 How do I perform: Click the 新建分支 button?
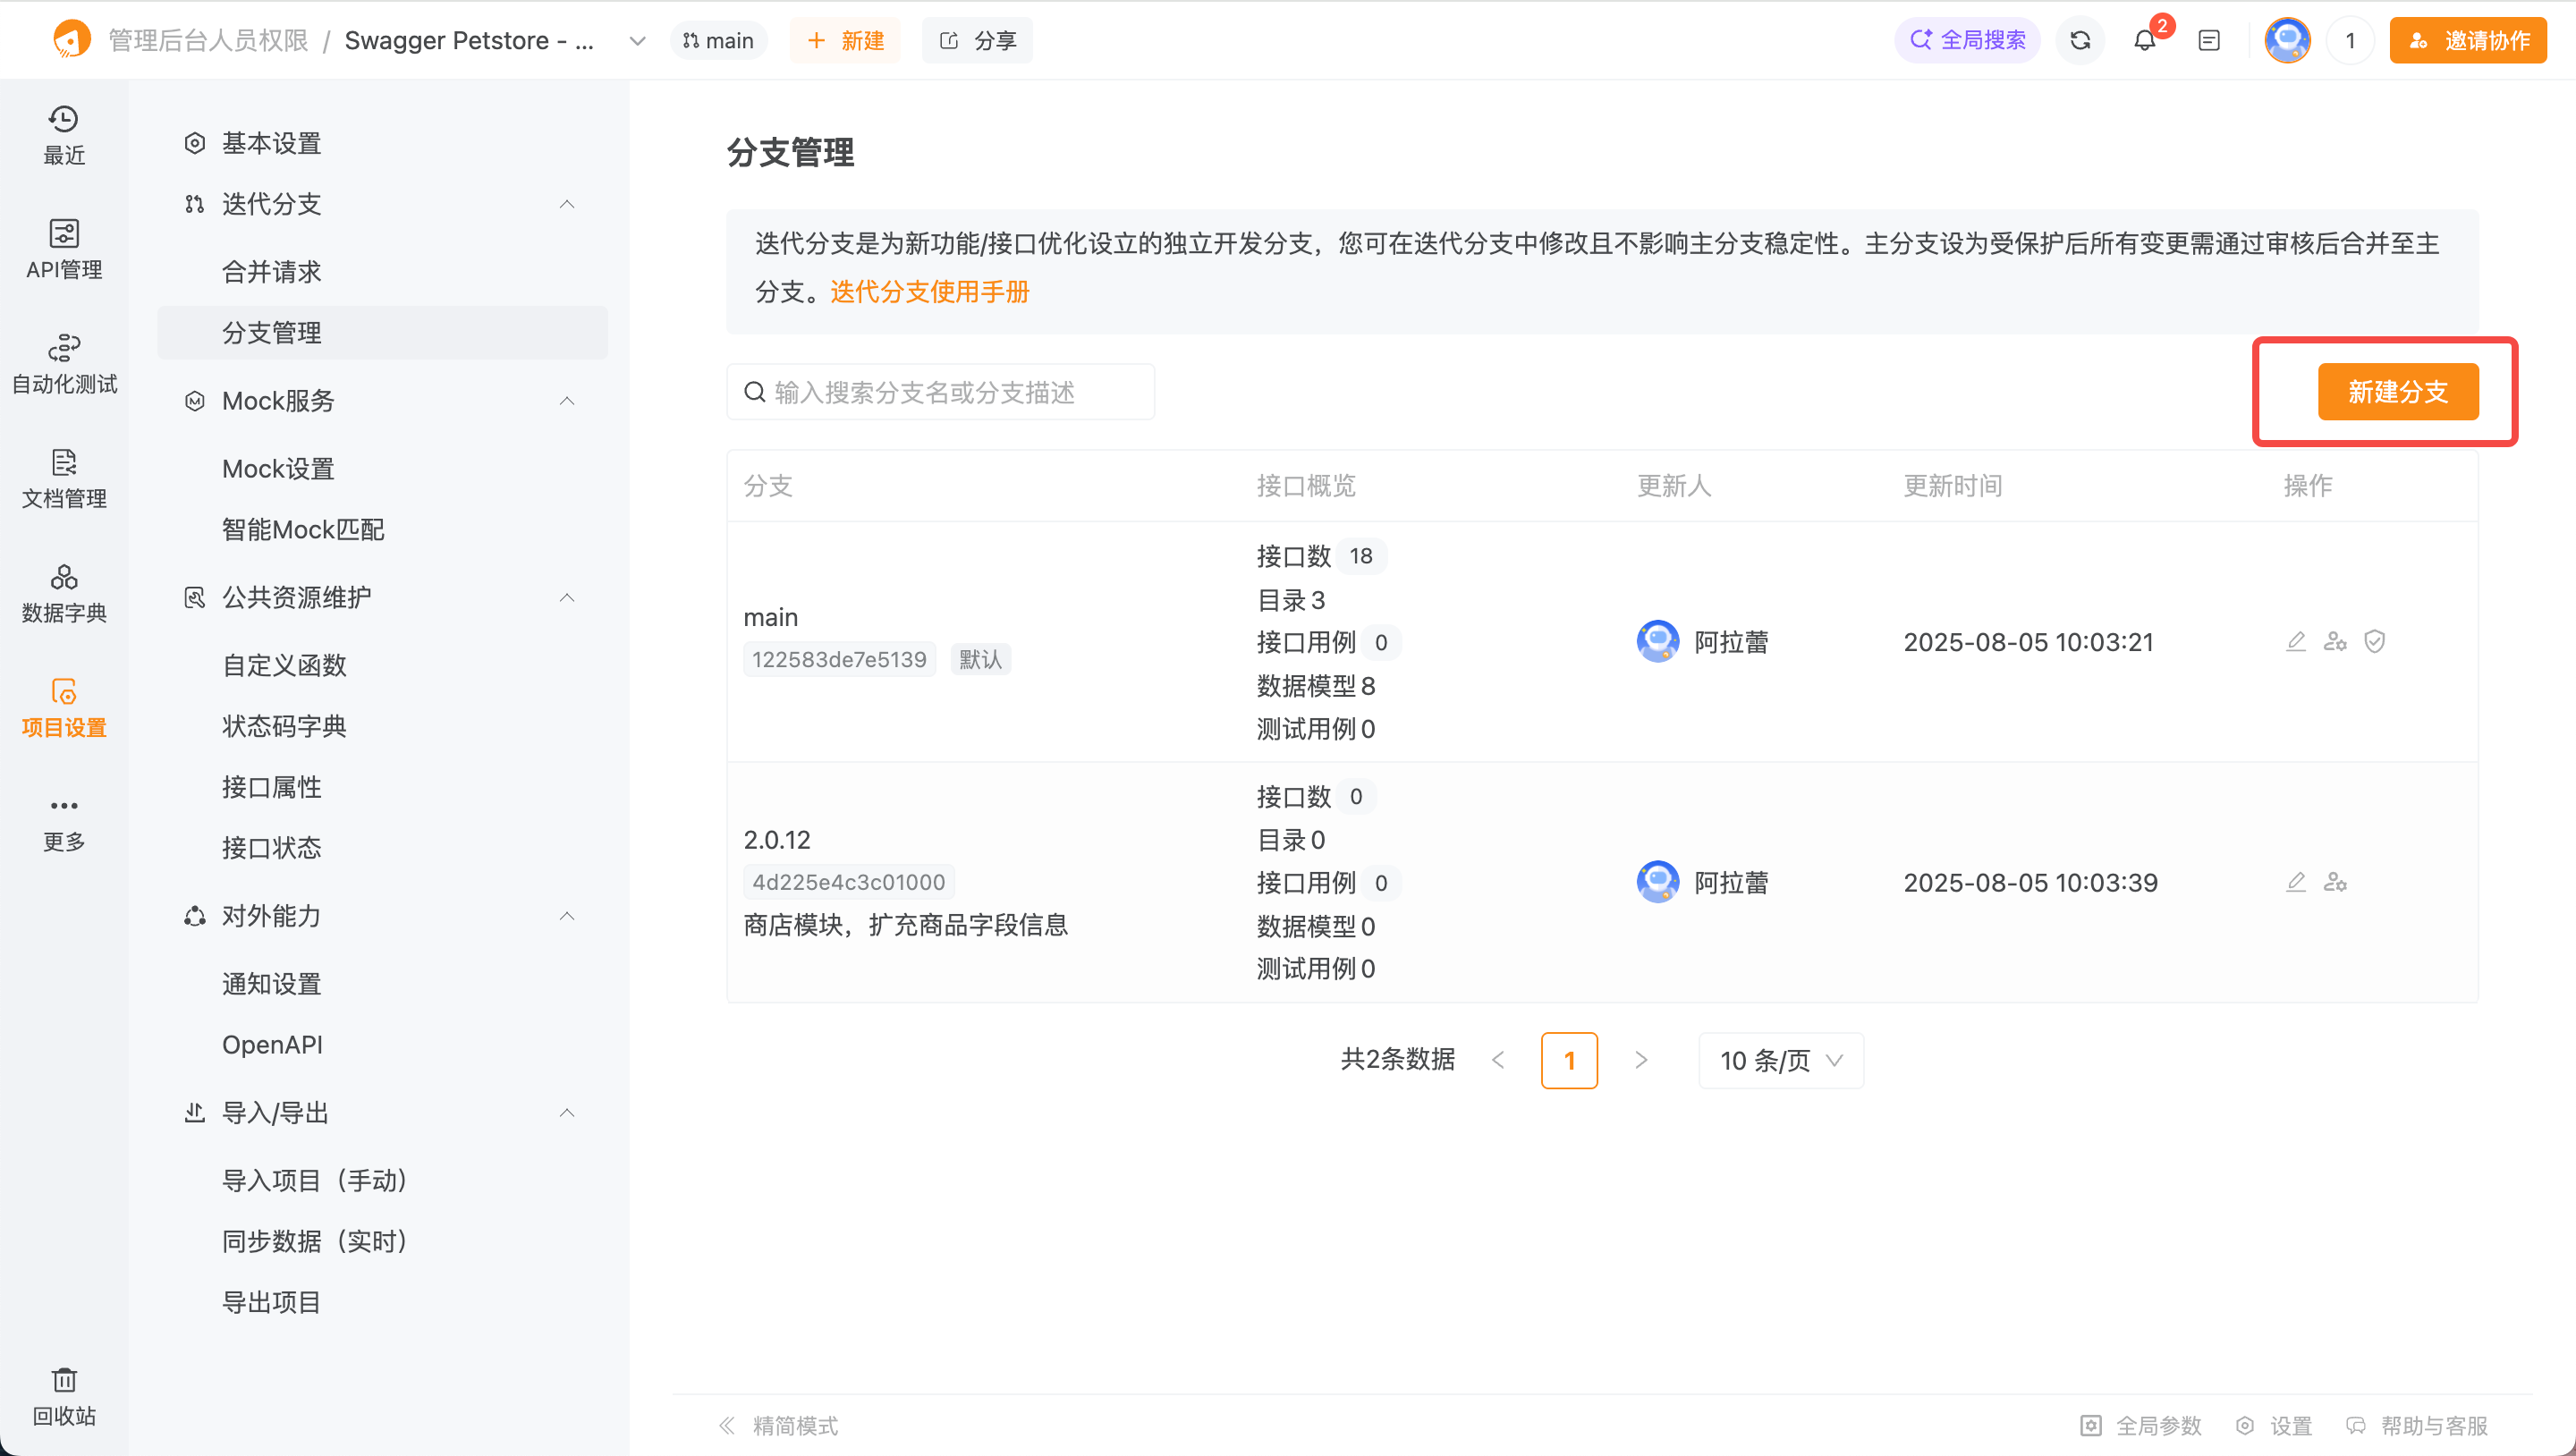pyautogui.click(x=2398, y=391)
